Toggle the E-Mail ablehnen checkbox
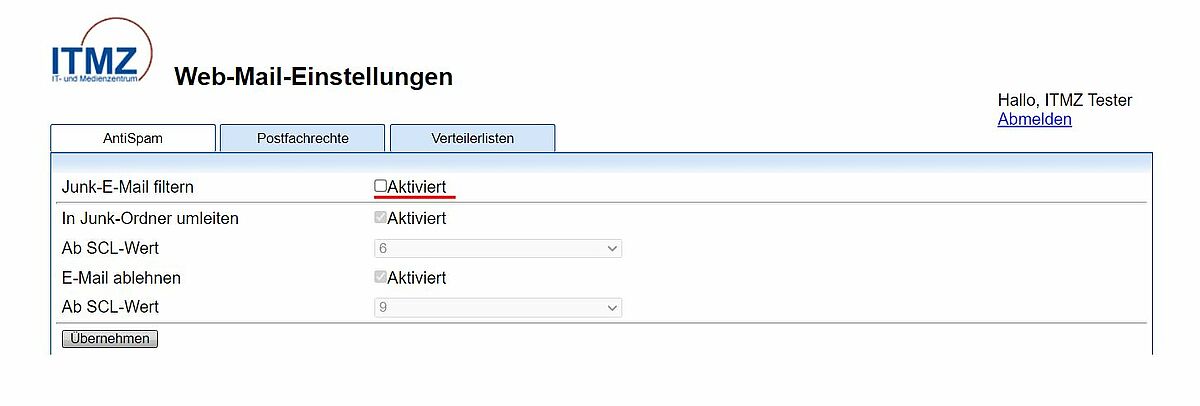The height and width of the screenshot is (406, 1200). (380, 277)
